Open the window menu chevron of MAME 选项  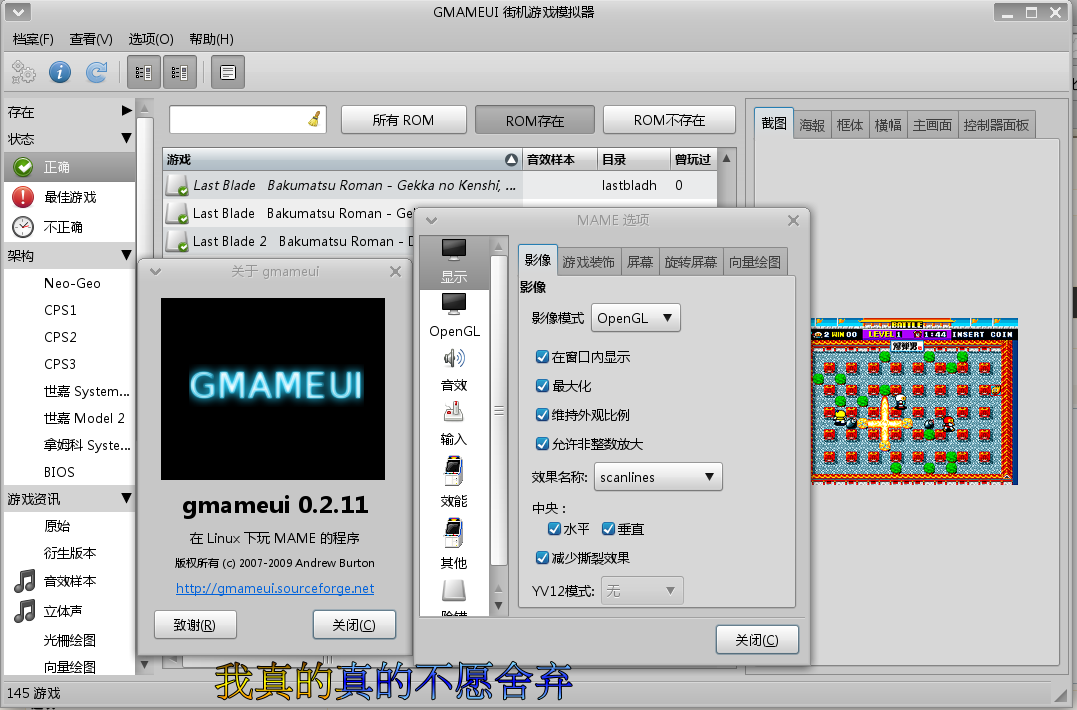431,220
